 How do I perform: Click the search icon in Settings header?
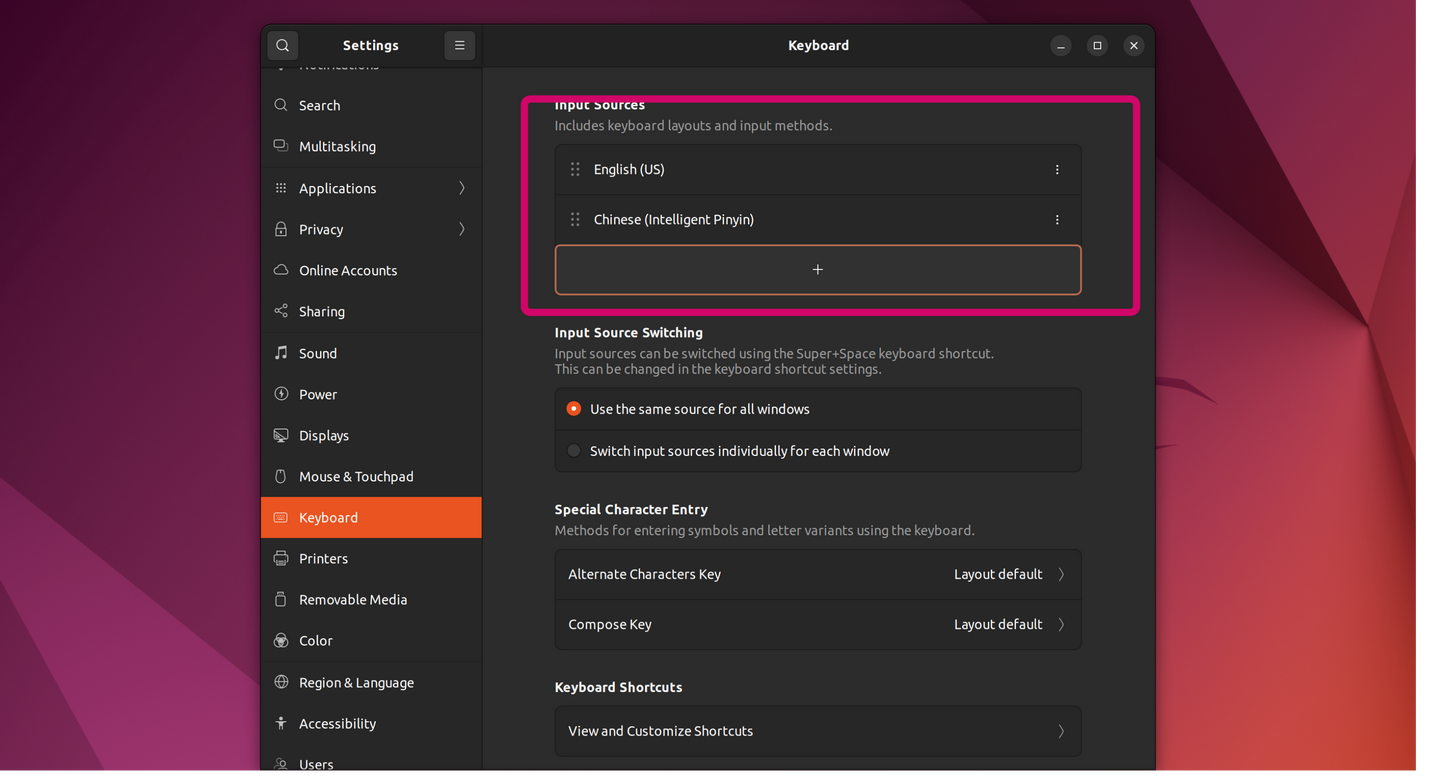tap(283, 45)
